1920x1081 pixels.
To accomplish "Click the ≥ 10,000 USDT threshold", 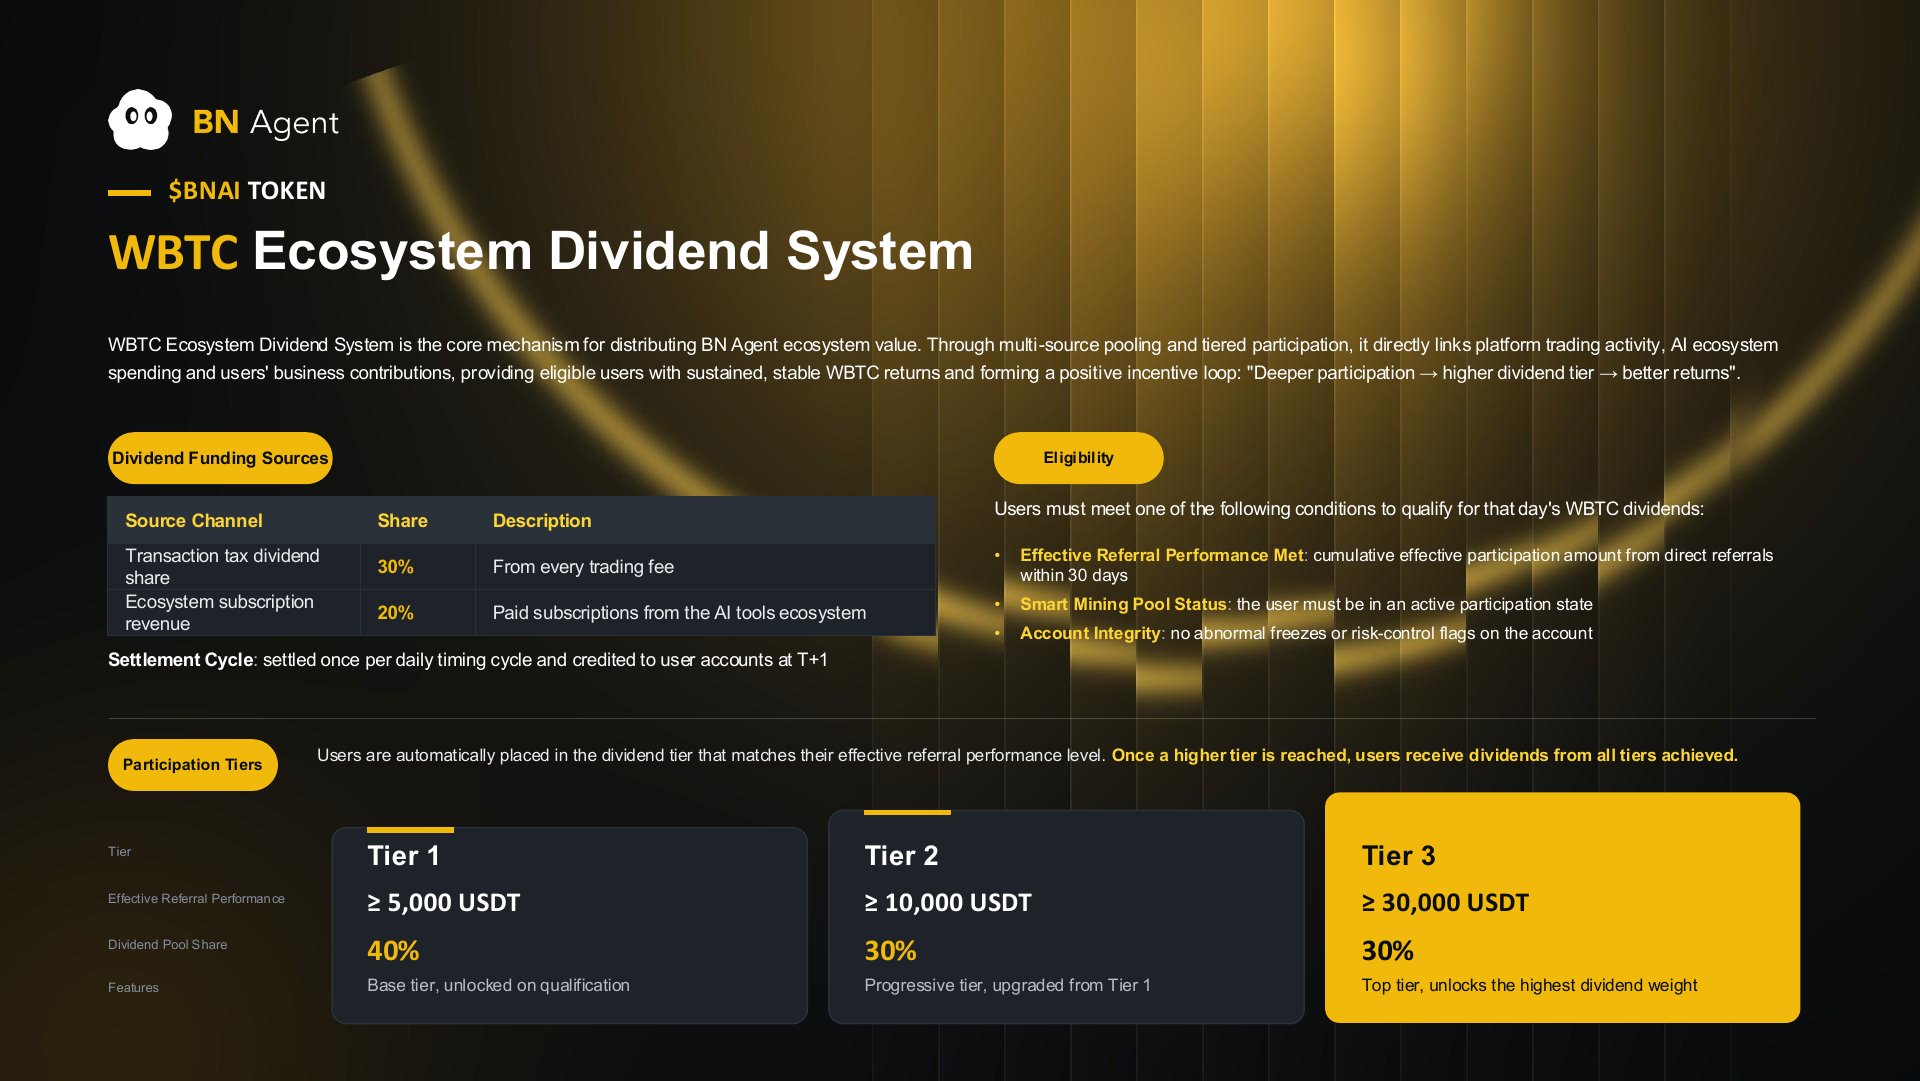I will coord(948,903).
